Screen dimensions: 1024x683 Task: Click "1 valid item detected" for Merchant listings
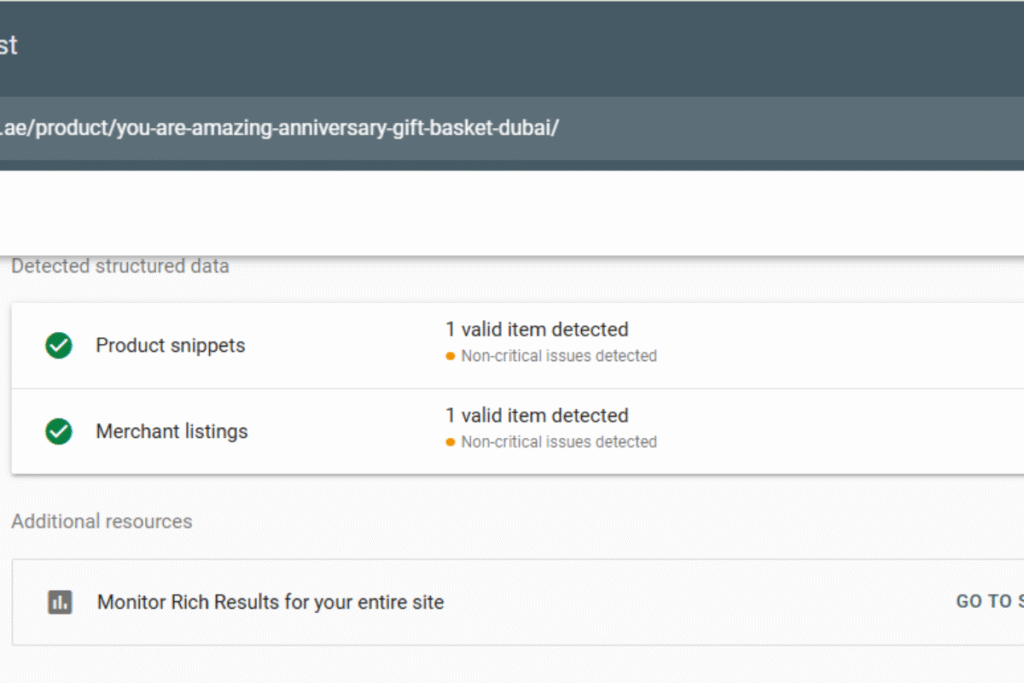(537, 416)
